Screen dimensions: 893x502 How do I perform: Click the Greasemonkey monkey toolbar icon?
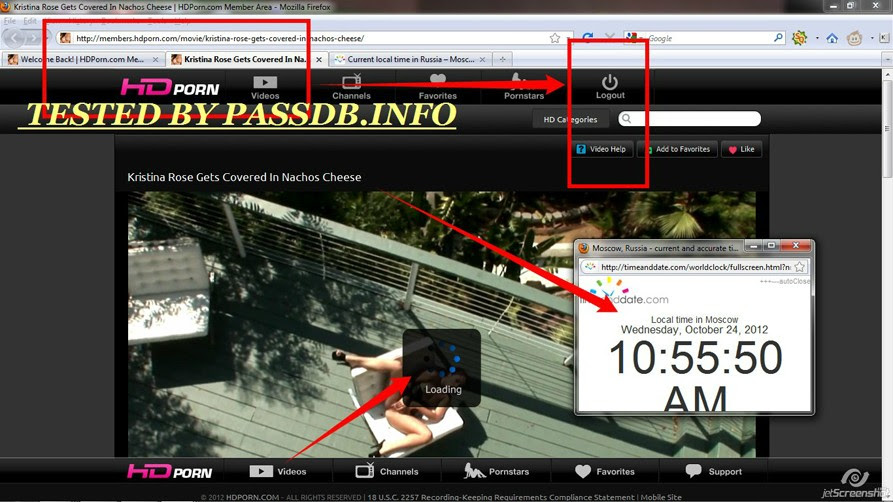[854, 38]
